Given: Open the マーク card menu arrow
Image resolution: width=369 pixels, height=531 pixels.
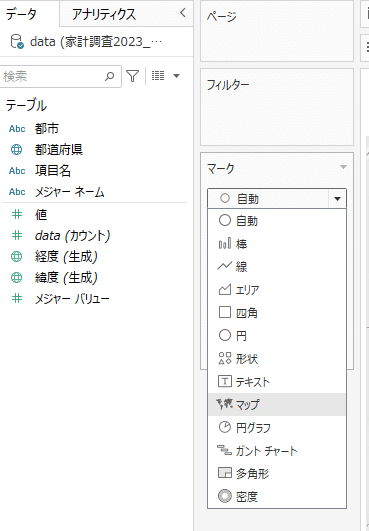Looking at the screenshot, I should (x=343, y=167).
